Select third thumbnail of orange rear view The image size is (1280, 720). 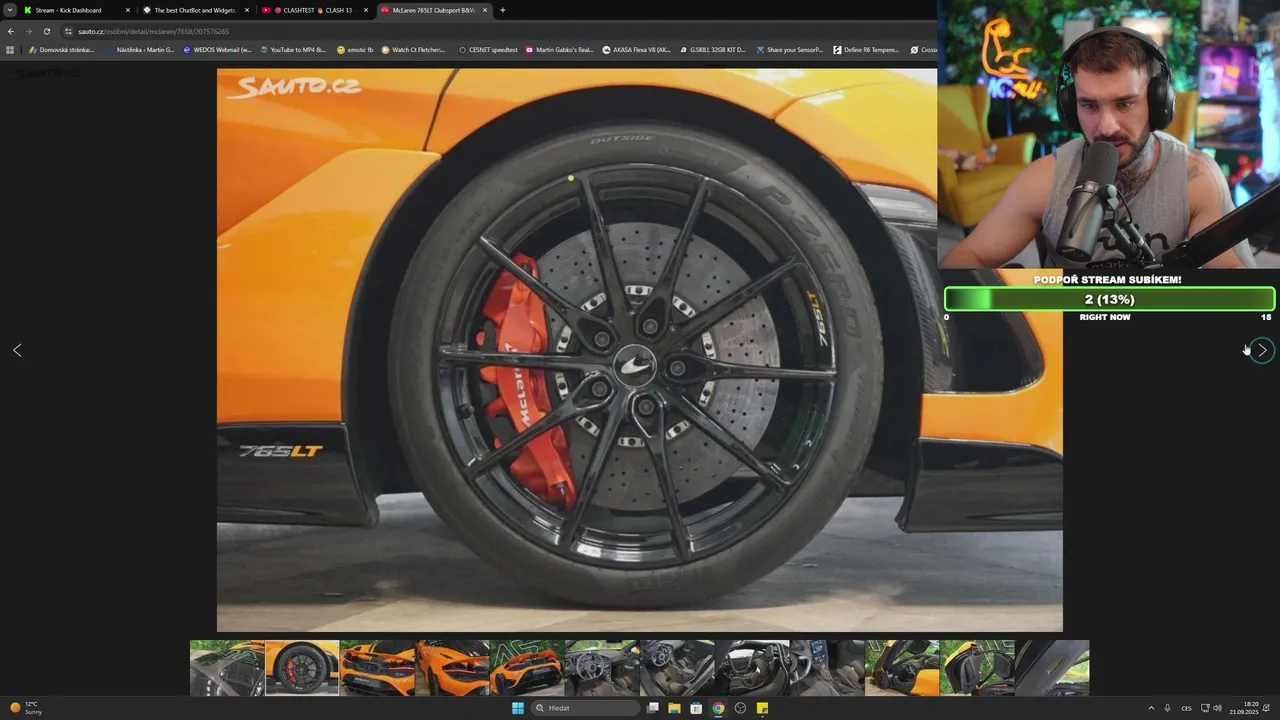[x=377, y=668]
